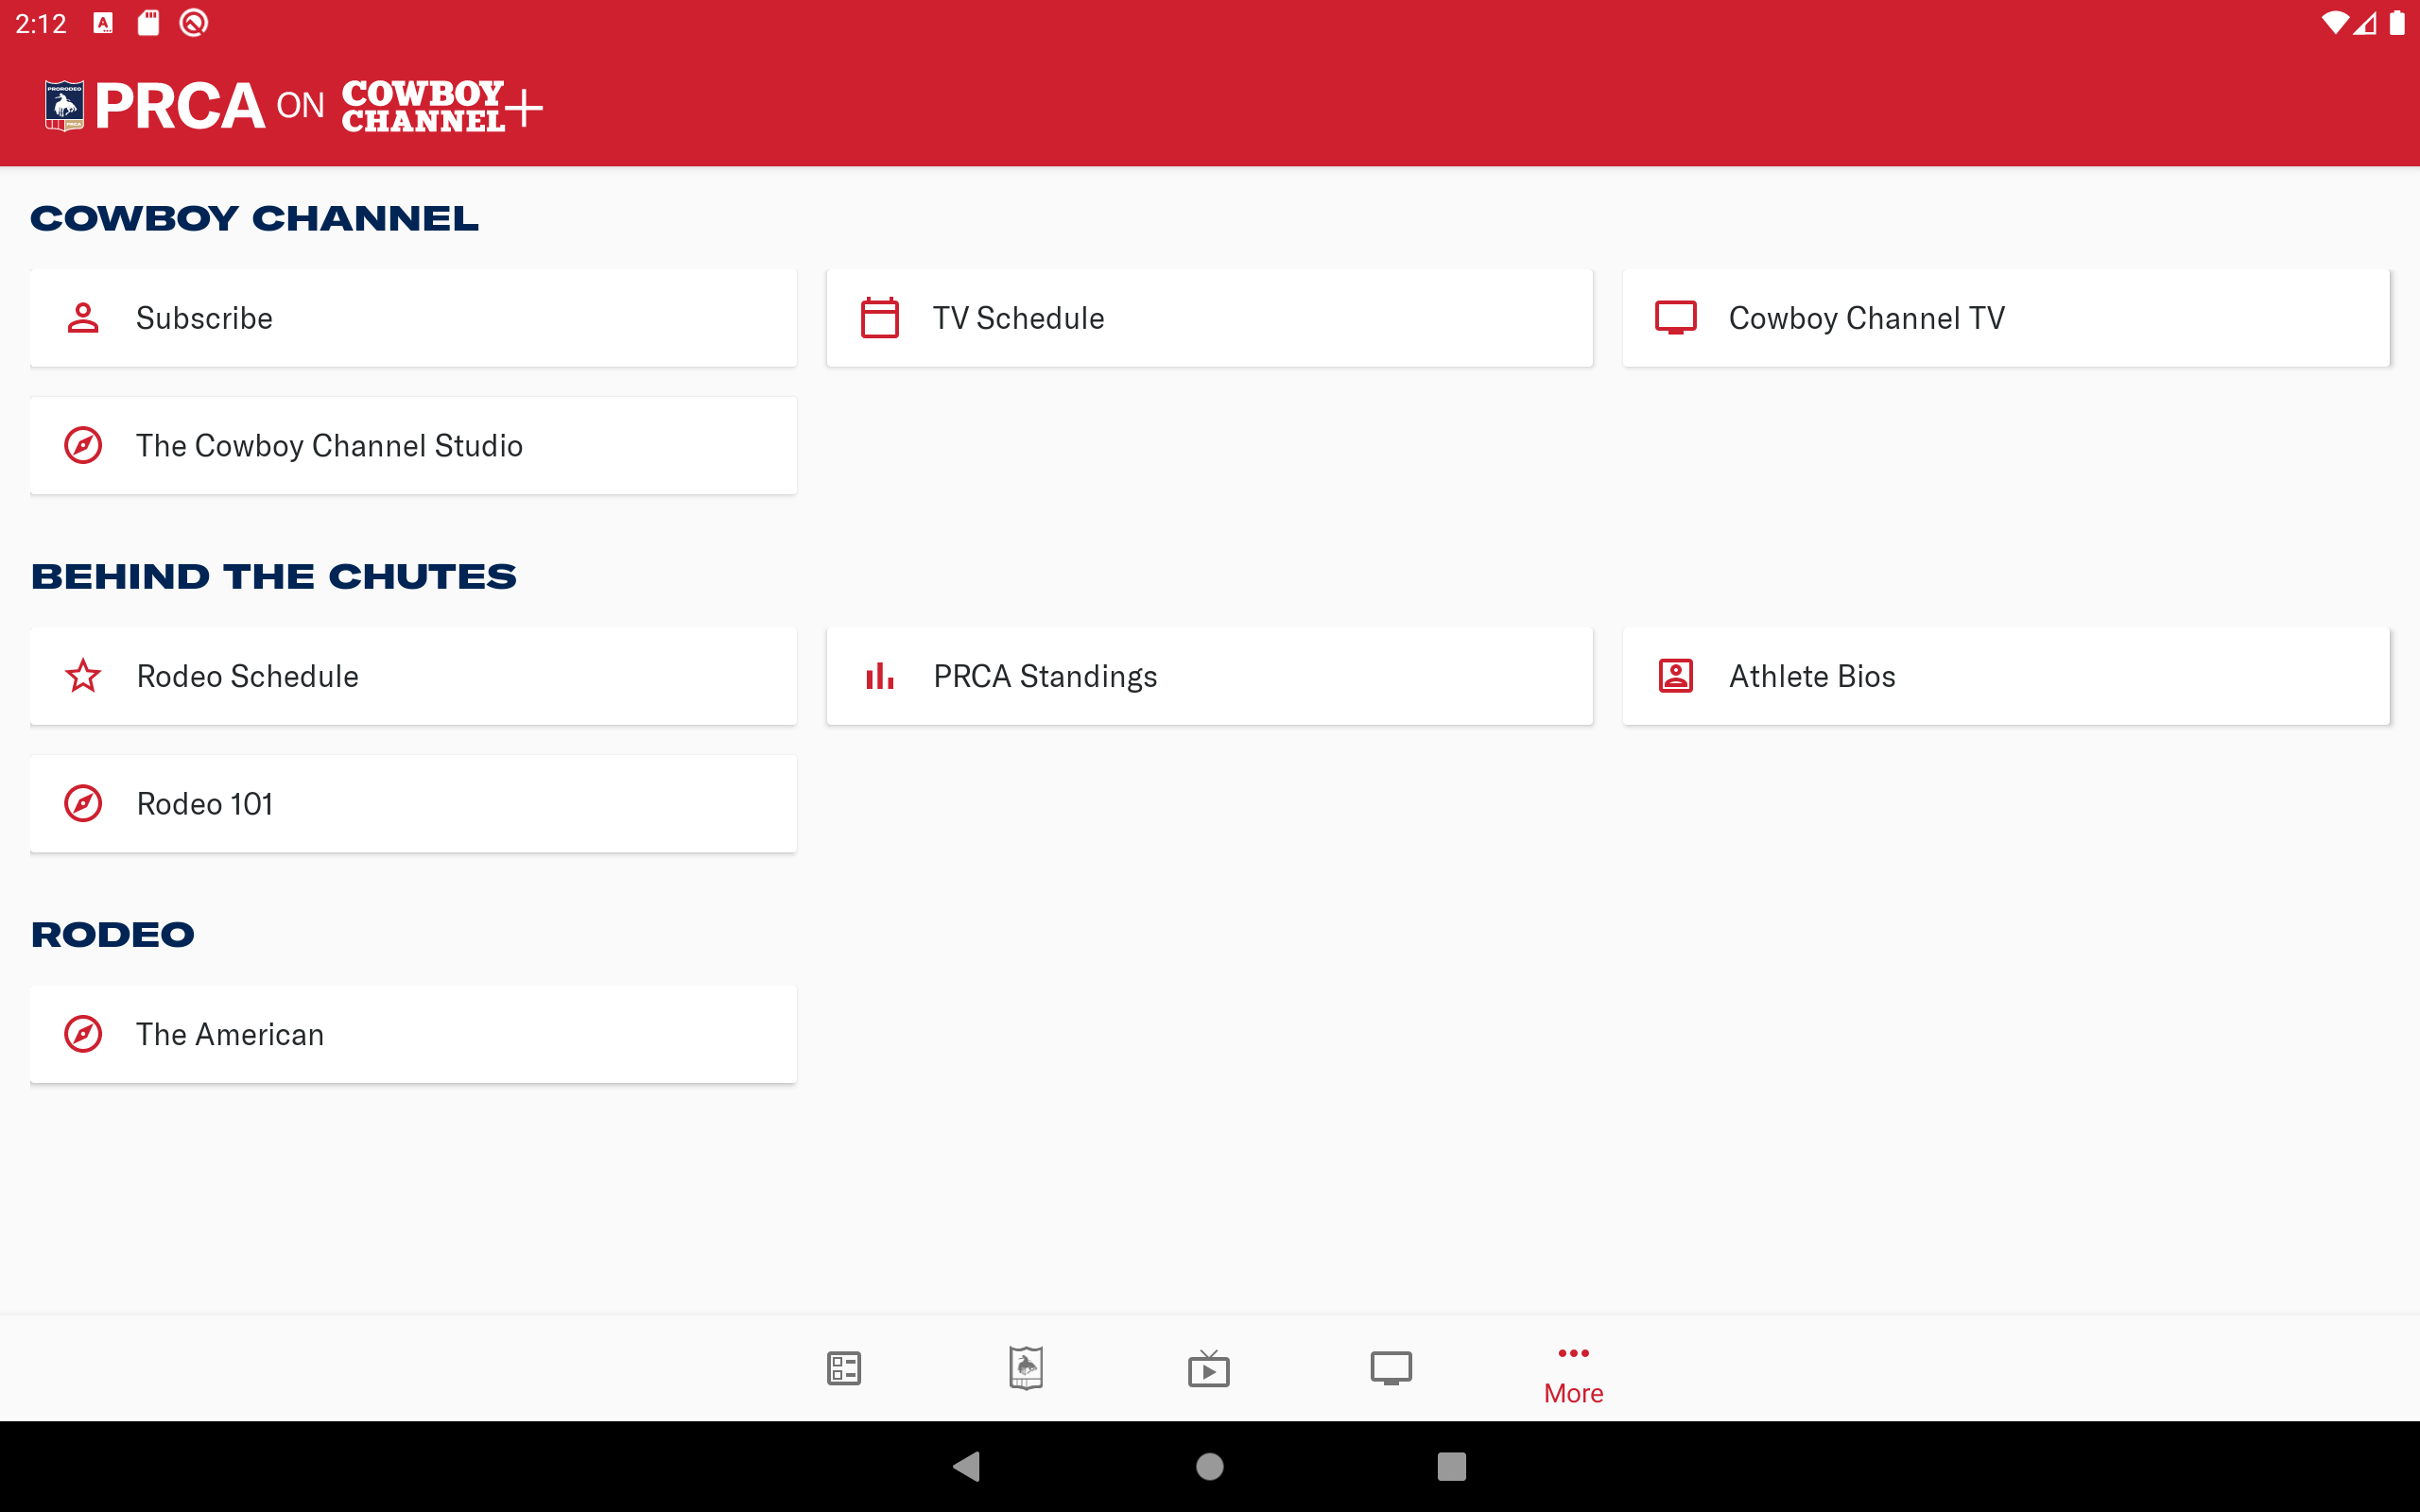Tap the portrait icon for Athlete Bios
Viewport: 2420px width, 1512px height.
point(1676,676)
